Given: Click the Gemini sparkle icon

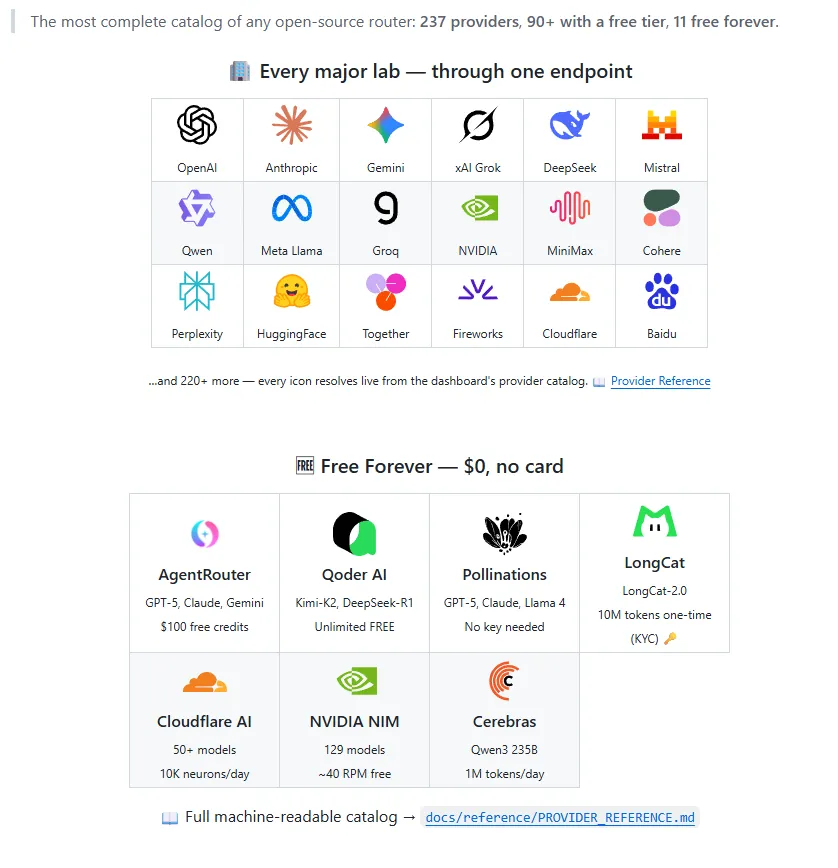Looking at the screenshot, I should [386, 125].
